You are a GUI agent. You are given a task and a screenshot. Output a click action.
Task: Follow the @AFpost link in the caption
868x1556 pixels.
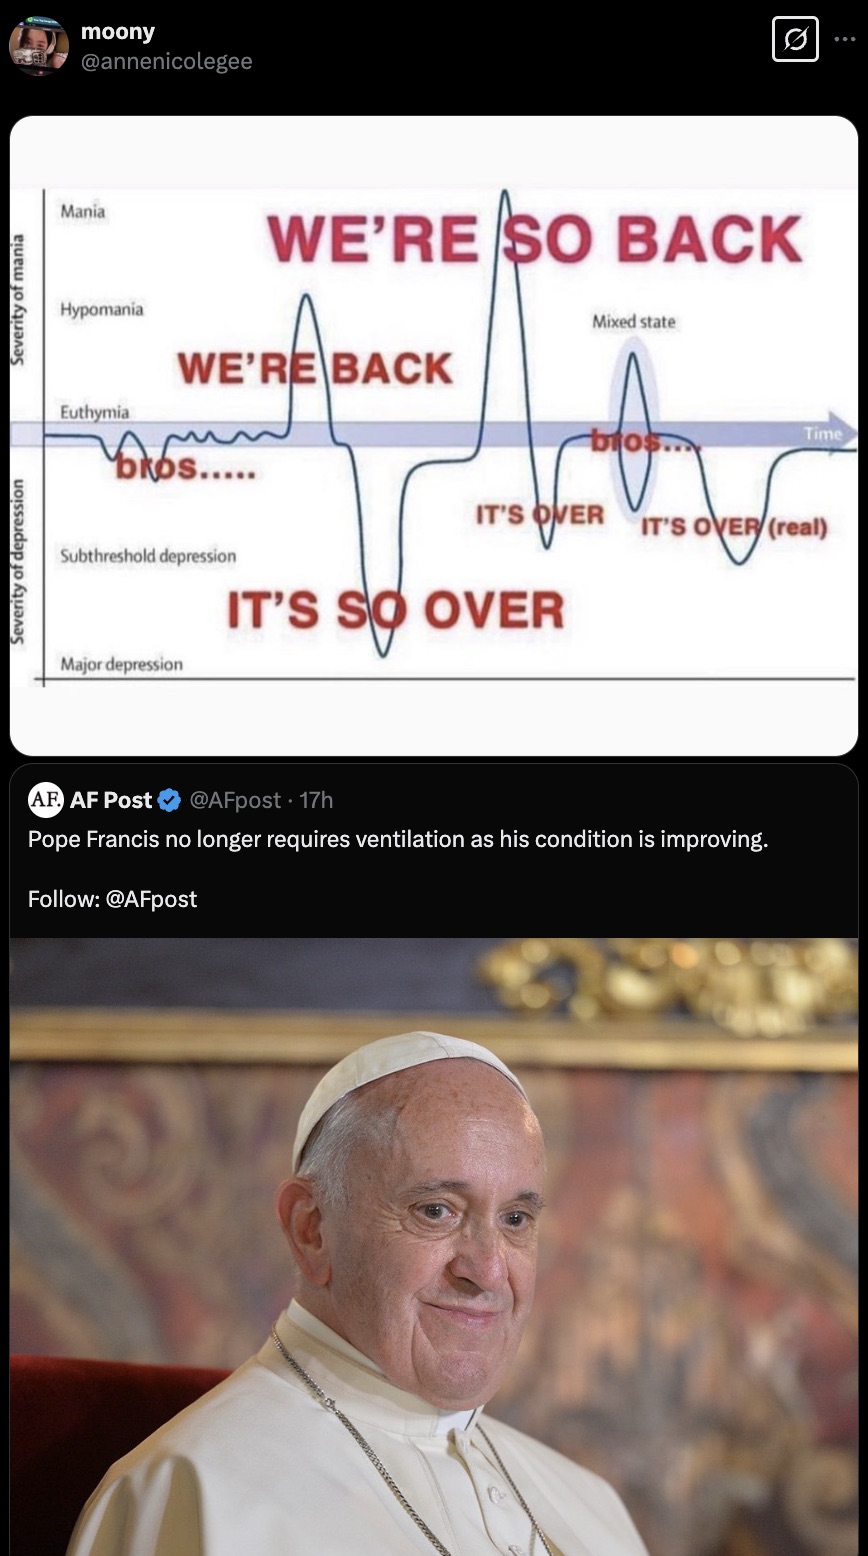[x=153, y=898]
